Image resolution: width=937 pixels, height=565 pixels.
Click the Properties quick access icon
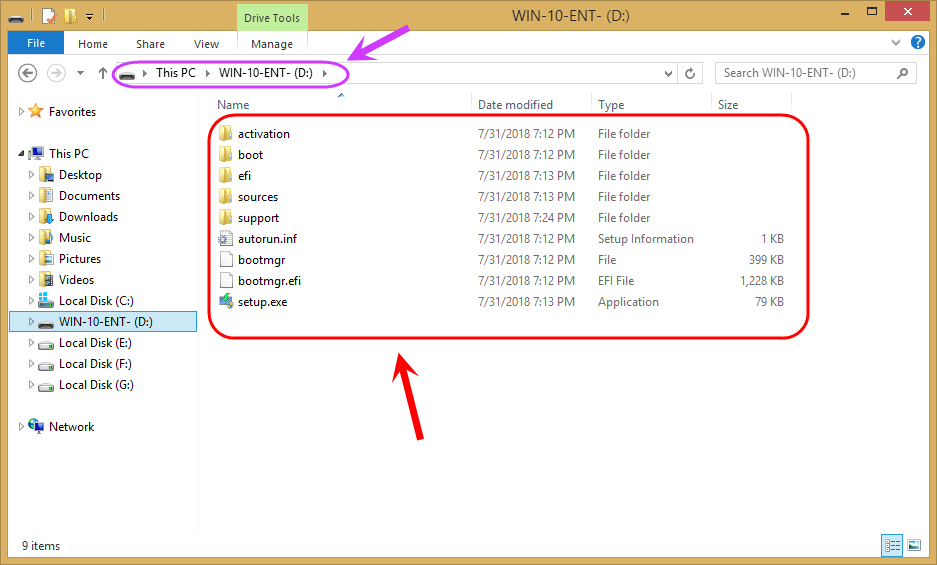tap(50, 16)
